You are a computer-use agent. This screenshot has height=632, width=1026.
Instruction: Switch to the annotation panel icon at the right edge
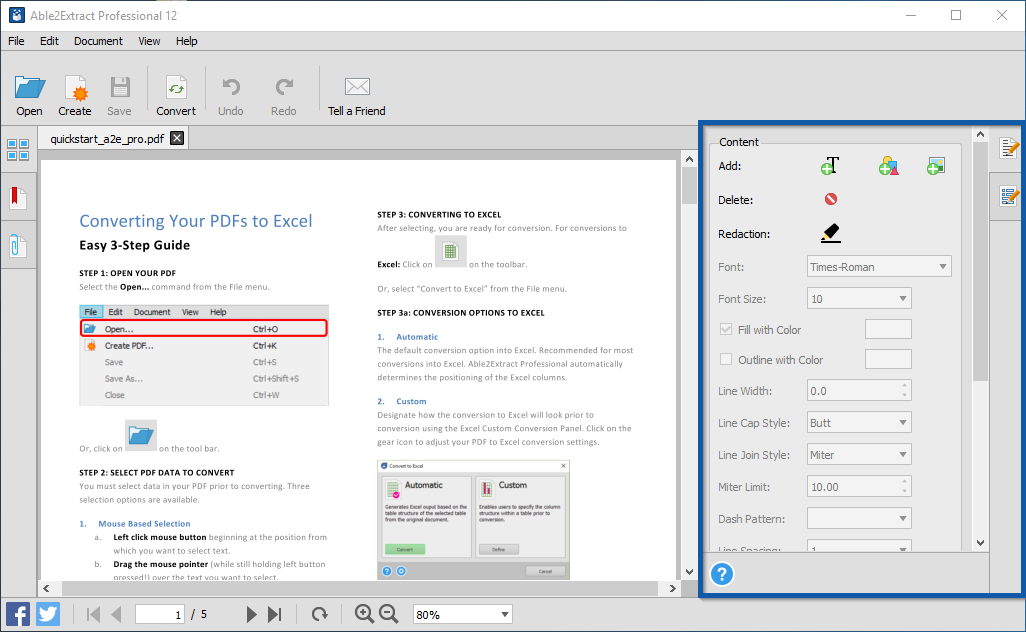click(1008, 196)
